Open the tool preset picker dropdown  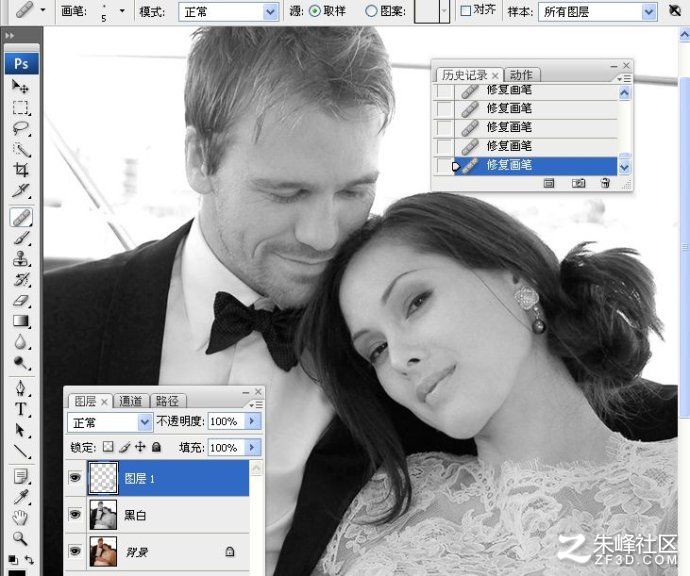(x=43, y=10)
